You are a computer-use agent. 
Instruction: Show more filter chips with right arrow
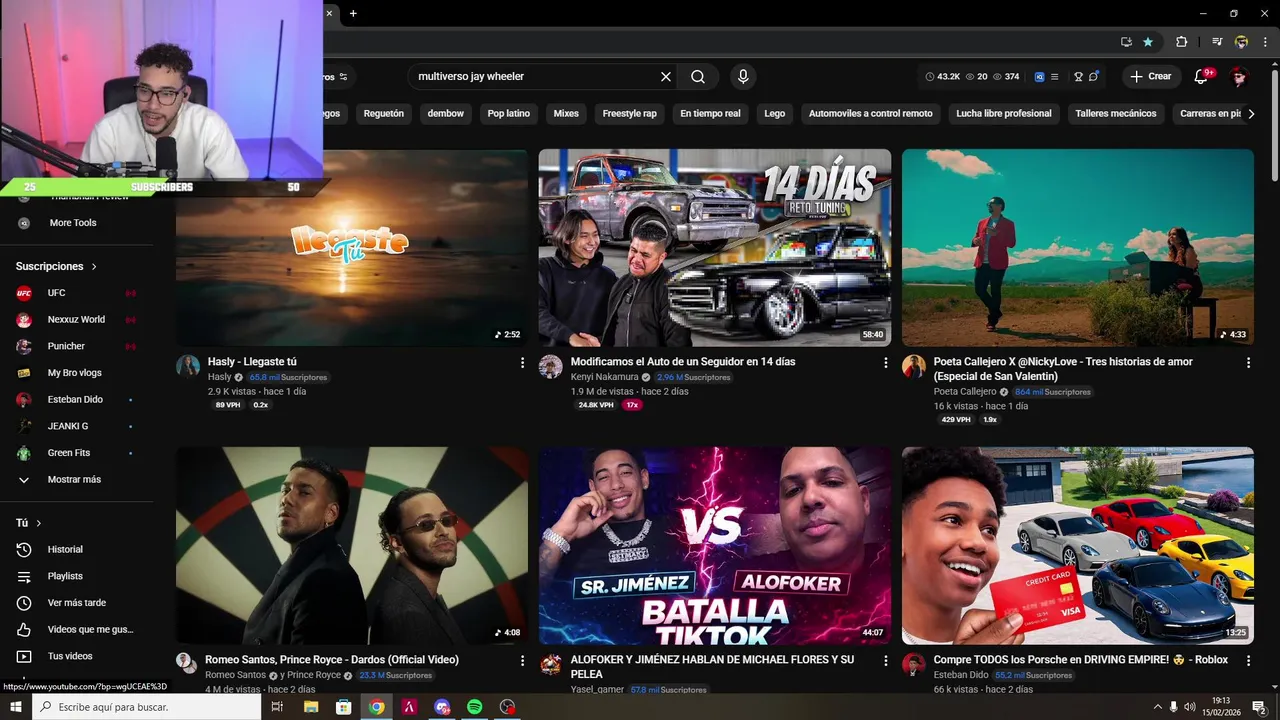(x=1251, y=114)
